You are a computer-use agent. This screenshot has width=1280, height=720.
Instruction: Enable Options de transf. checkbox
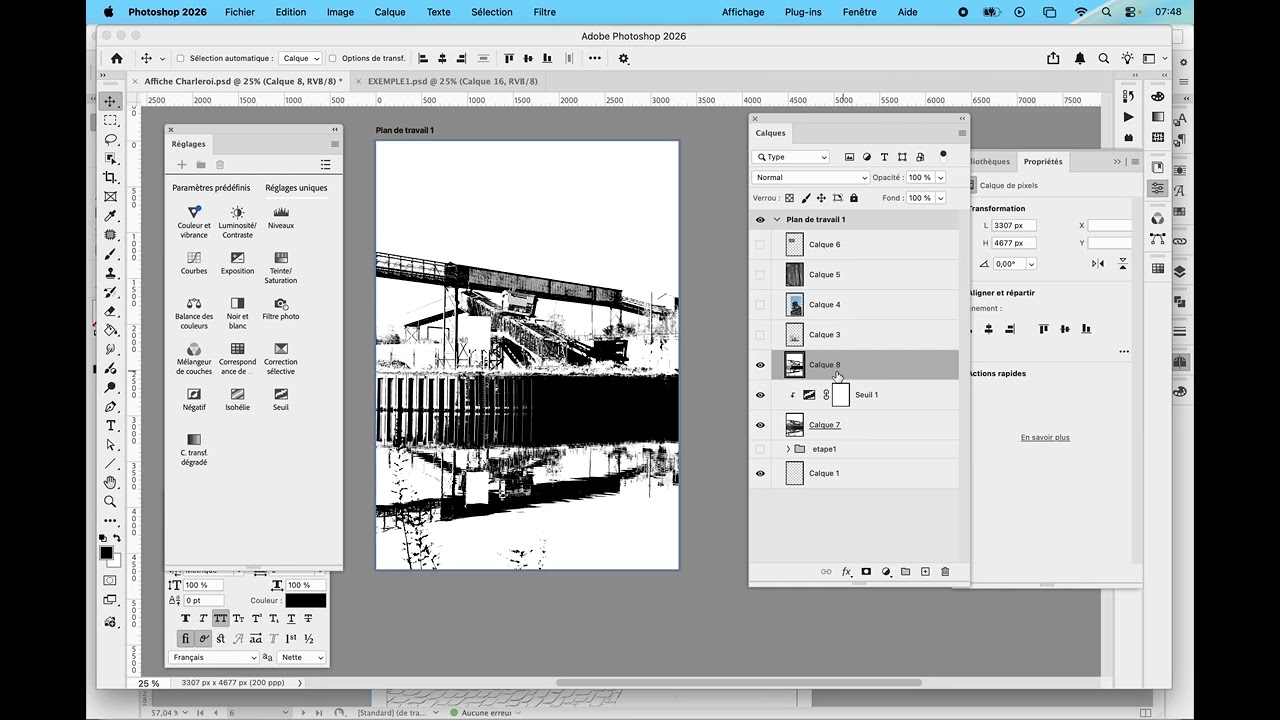tap(333, 59)
